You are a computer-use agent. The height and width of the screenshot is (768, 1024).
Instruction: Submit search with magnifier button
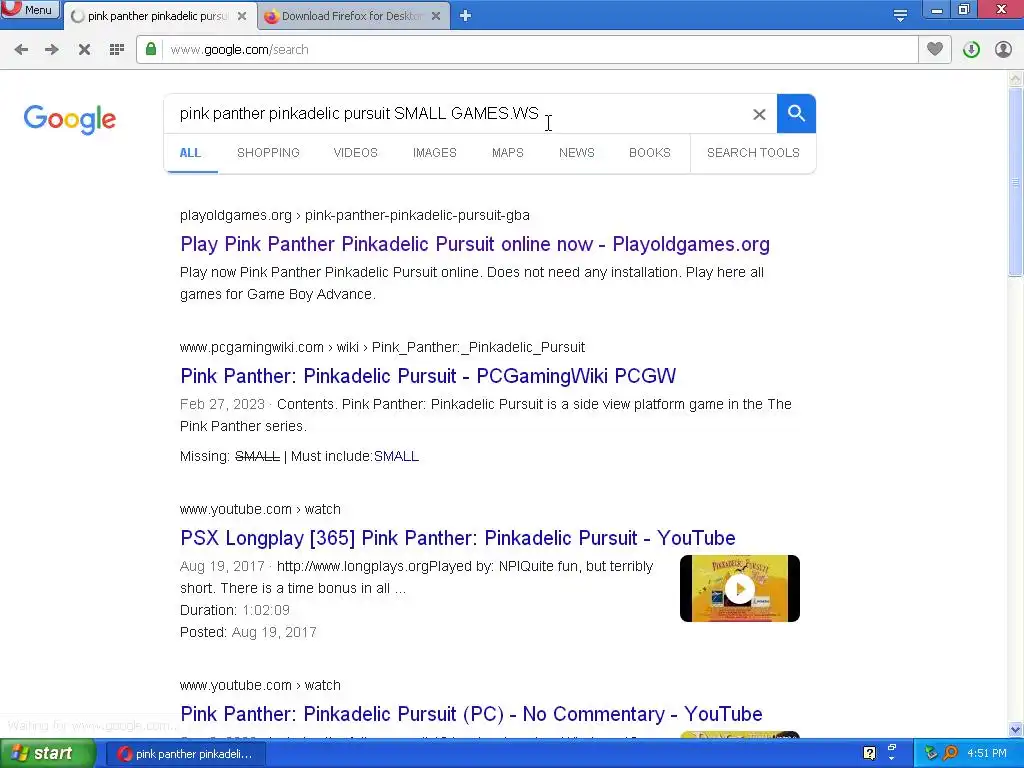coord(796,114)
